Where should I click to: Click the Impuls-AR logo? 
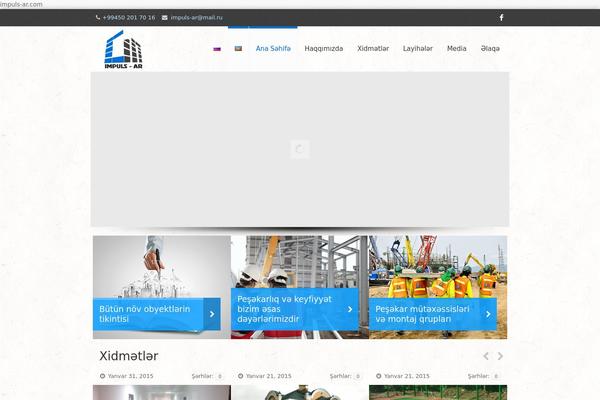tap(123, 49)
